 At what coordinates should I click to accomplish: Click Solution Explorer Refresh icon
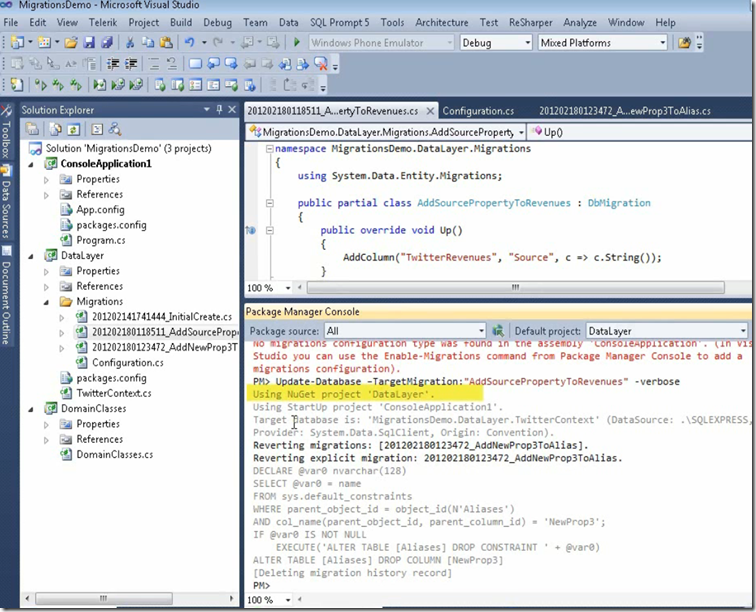pos(73,129)
